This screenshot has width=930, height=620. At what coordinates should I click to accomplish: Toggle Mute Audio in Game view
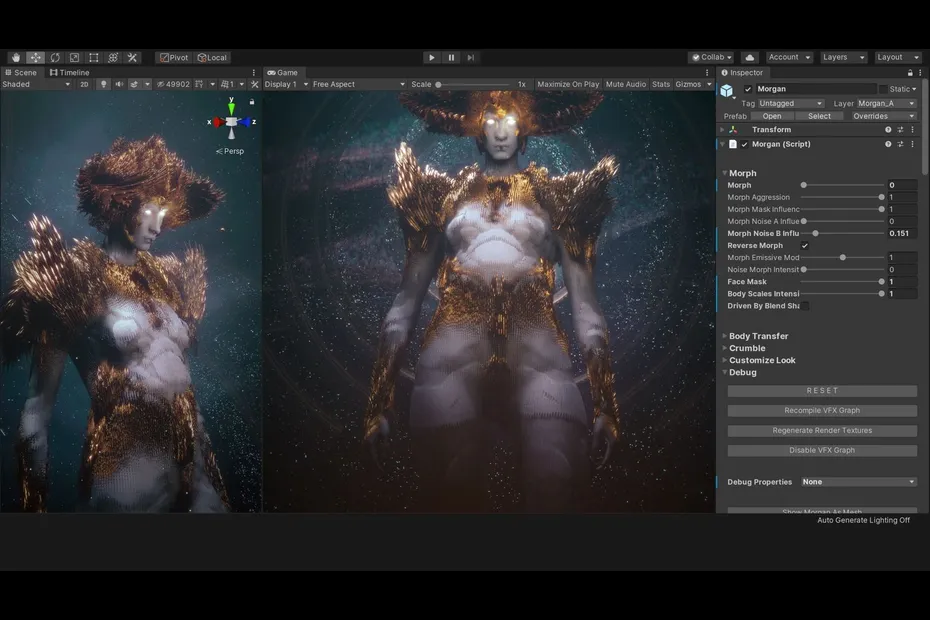click(626, 84)
